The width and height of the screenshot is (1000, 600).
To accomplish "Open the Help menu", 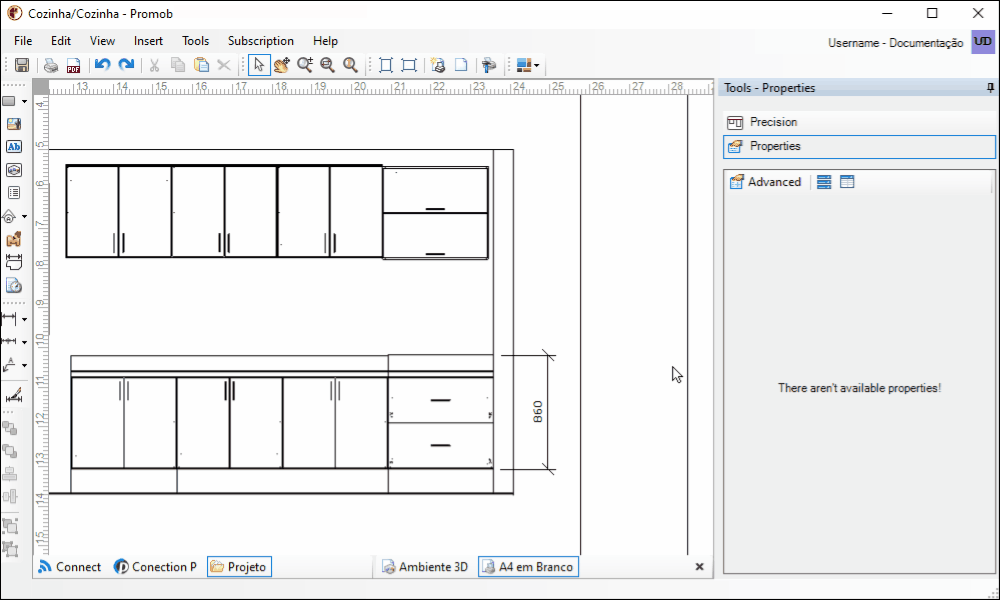I will click(325, 41).
